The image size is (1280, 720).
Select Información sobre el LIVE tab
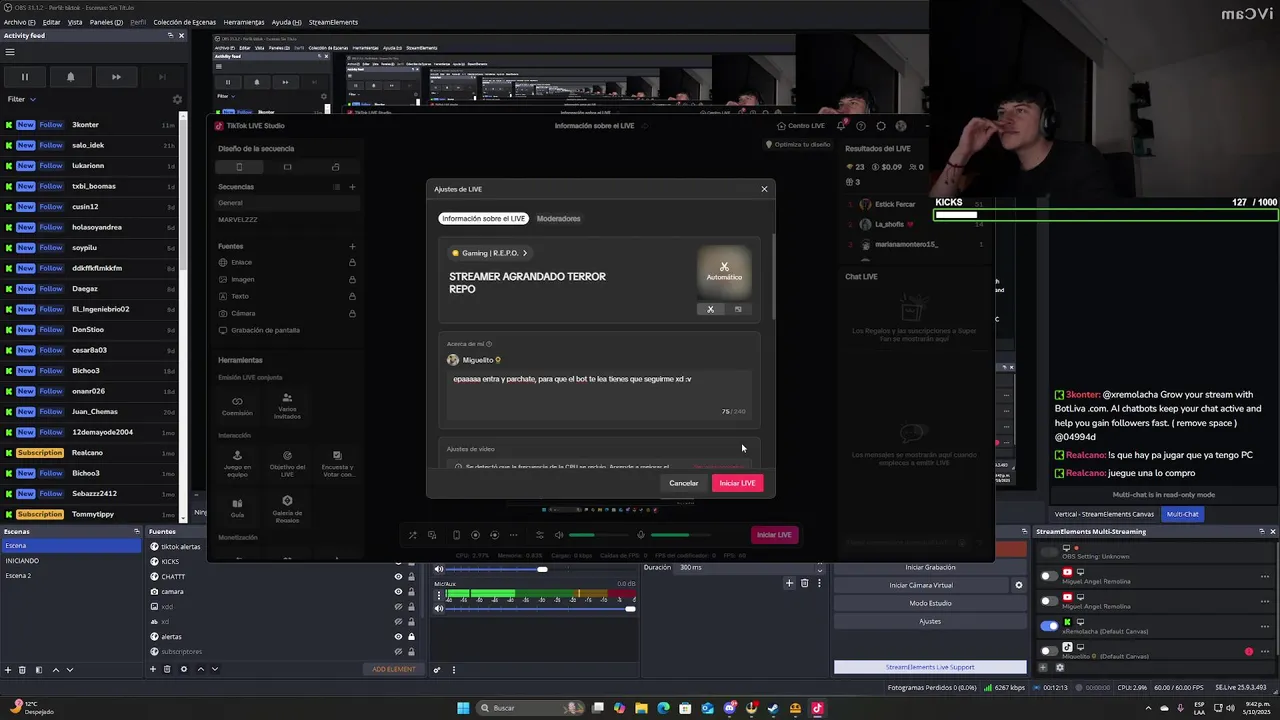pos(484,218)
